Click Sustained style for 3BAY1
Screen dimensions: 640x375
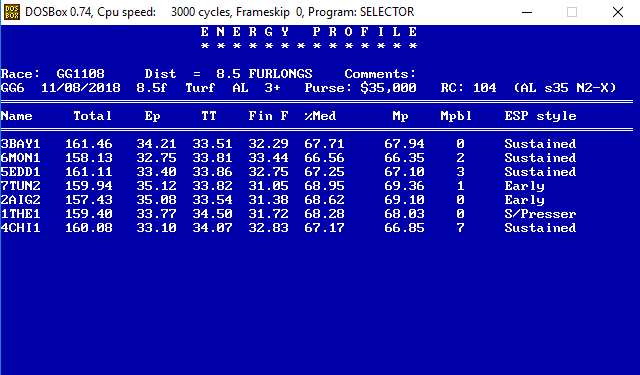[540, 144]
